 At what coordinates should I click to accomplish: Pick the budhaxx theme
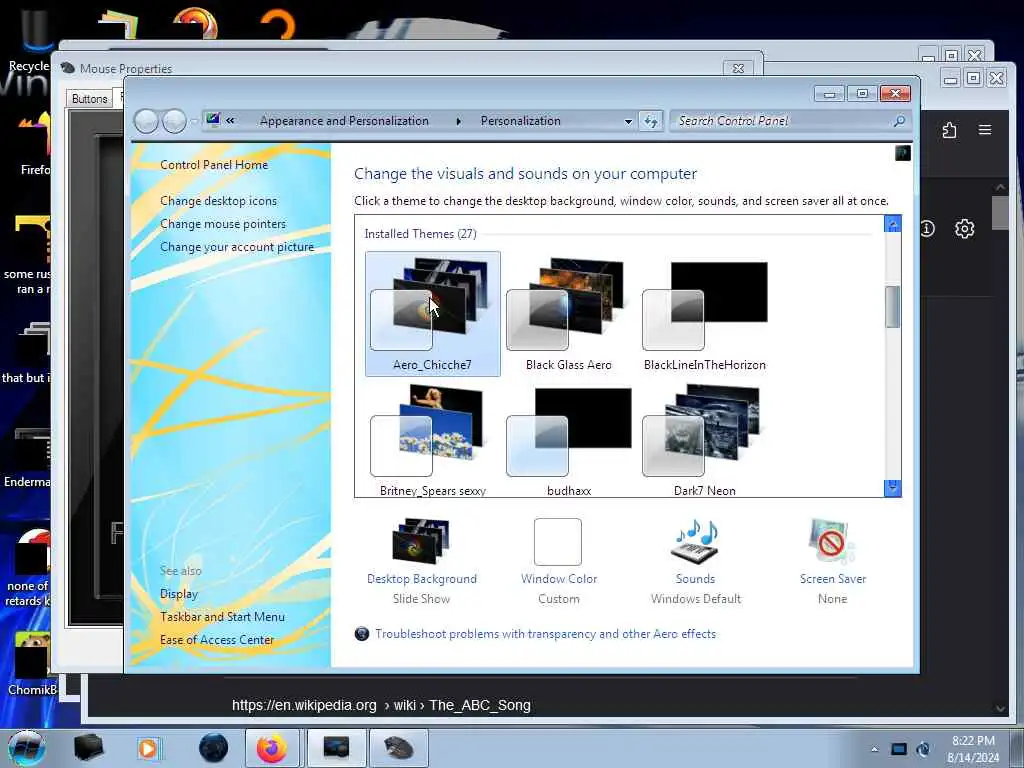[x=568, y=440]
